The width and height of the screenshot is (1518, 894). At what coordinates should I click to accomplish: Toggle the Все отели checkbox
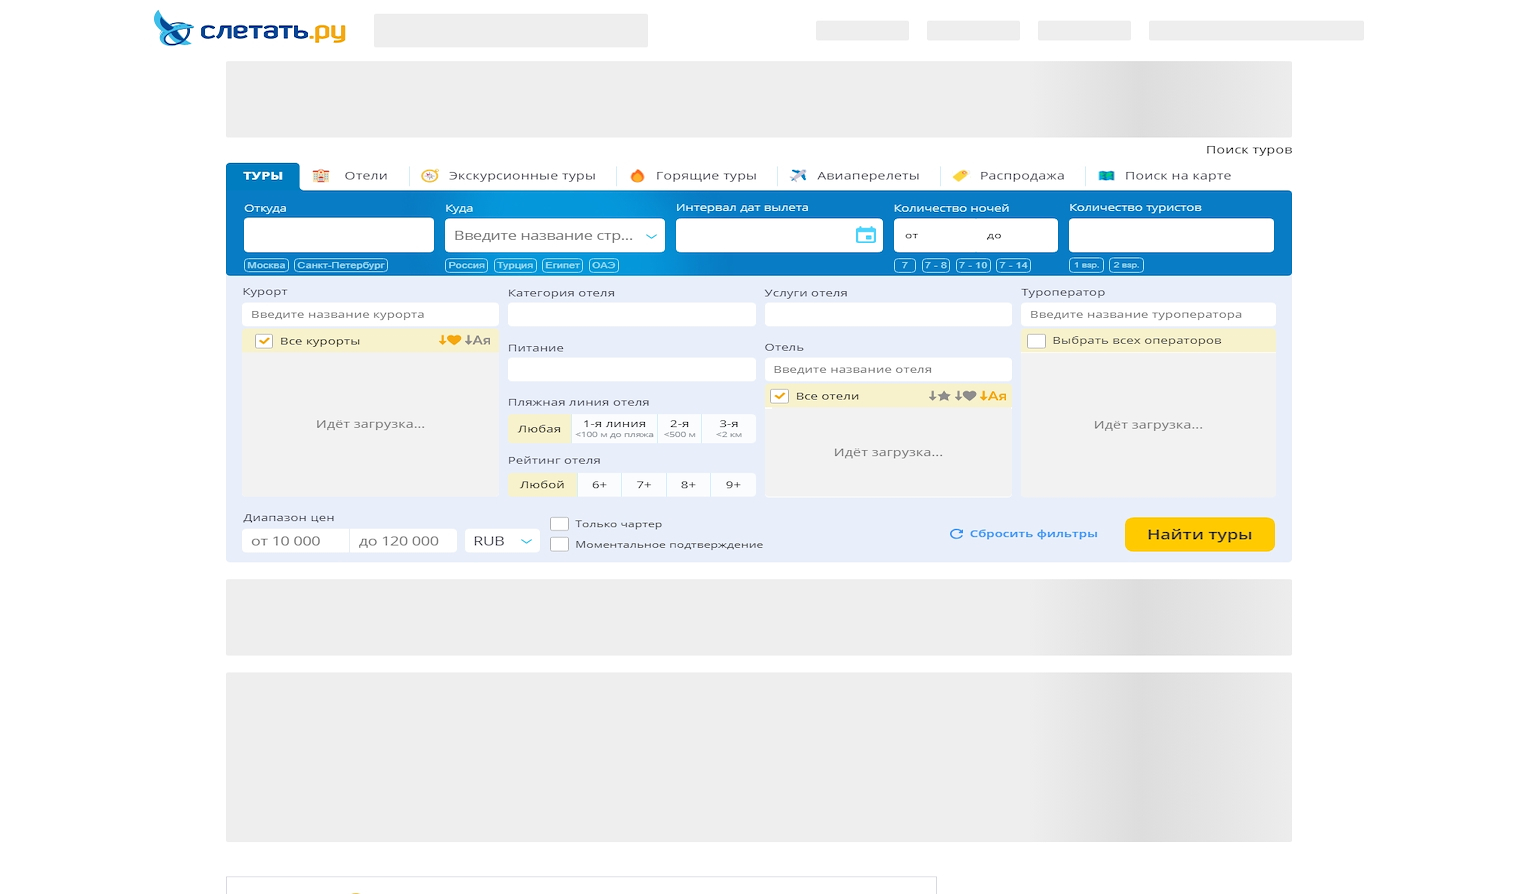pyautogui.click(x=780, y=396)
